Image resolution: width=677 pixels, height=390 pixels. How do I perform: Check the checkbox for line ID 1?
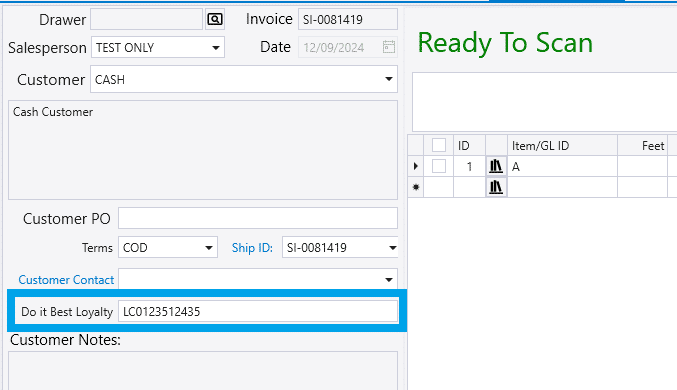[x=439, y=166]
